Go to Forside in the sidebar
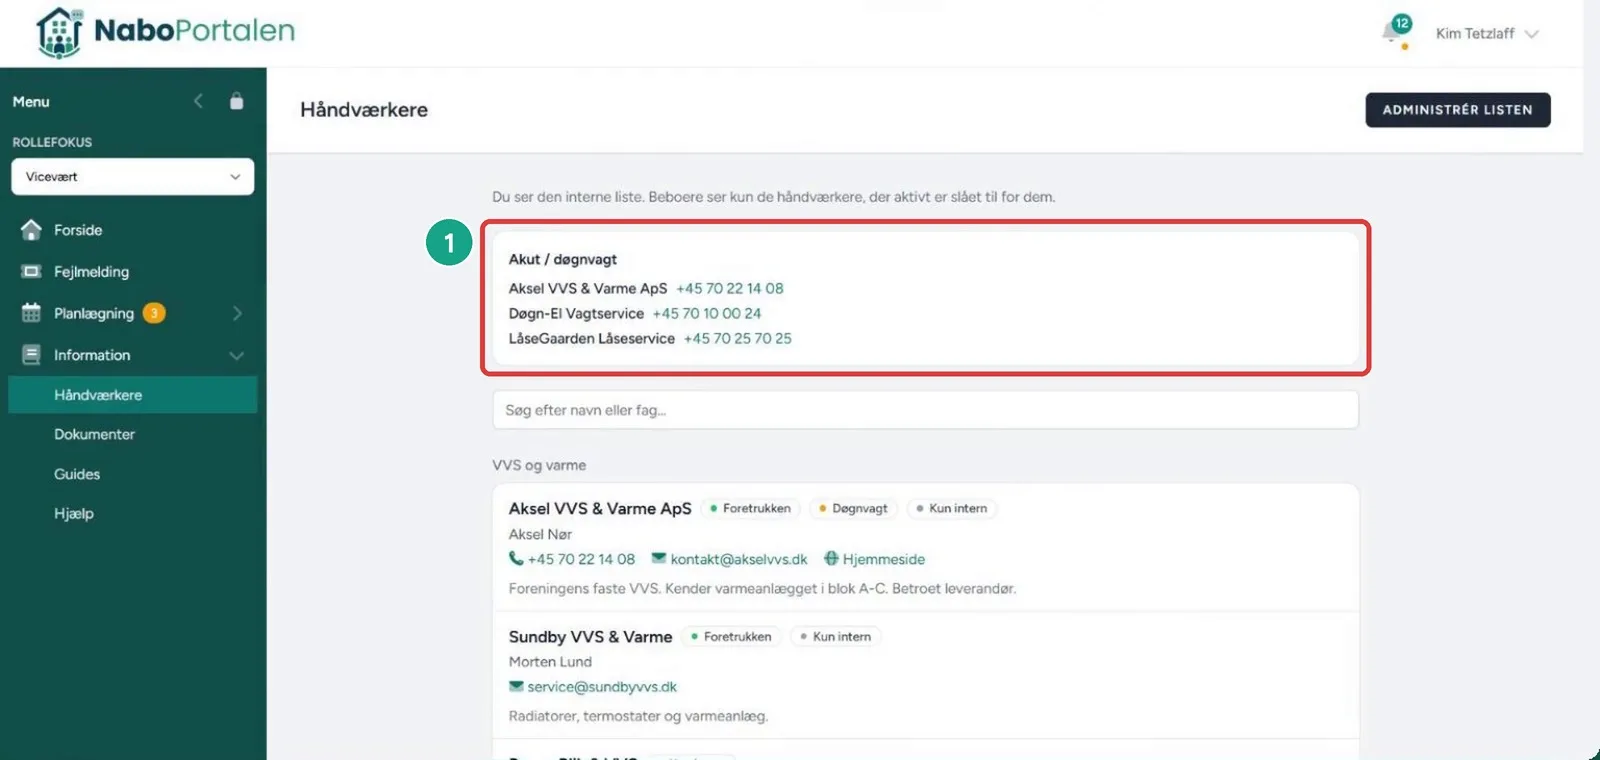 point(78,230)
